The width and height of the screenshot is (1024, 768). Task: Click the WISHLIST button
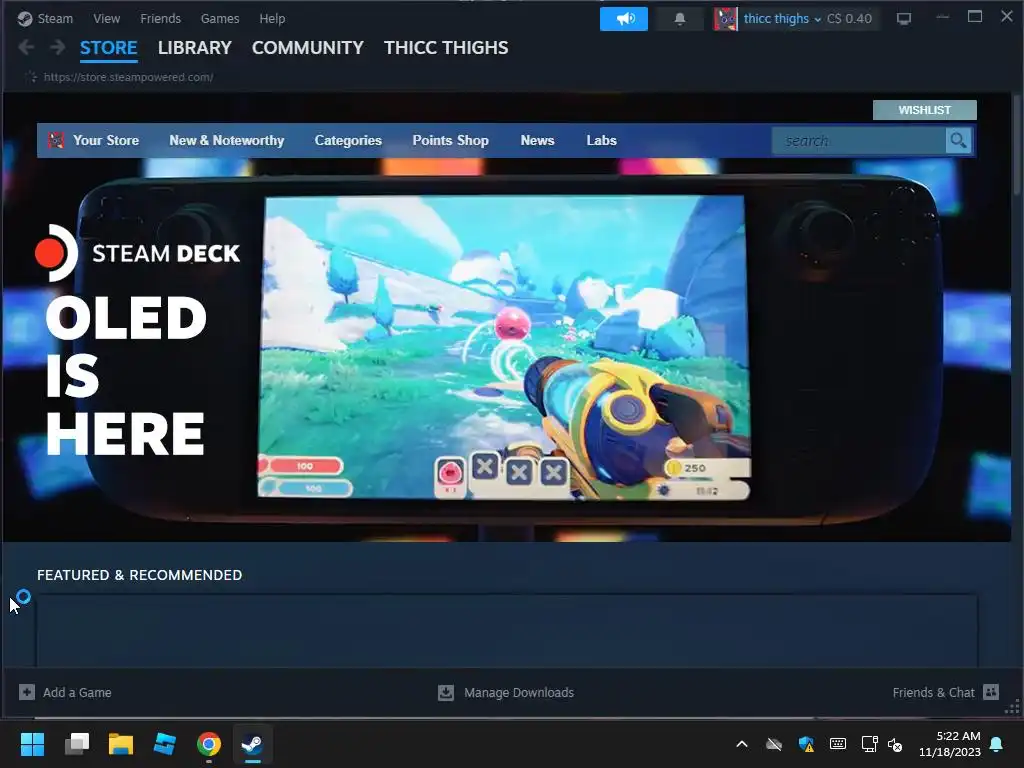(x=924, y=110)
